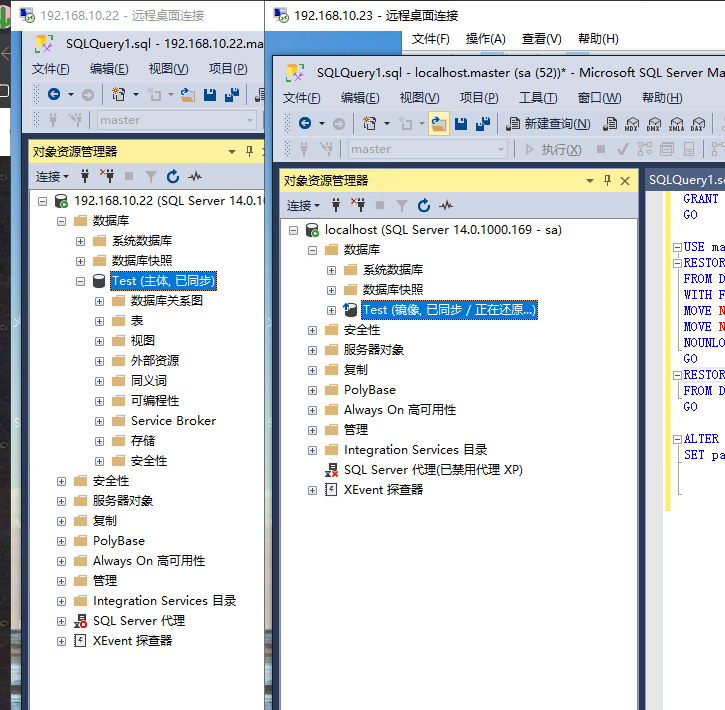Click the DMX query icon in right toolbar
This screenshot has height=710, width=725.
pyautogui.click(x=654, y=124)
